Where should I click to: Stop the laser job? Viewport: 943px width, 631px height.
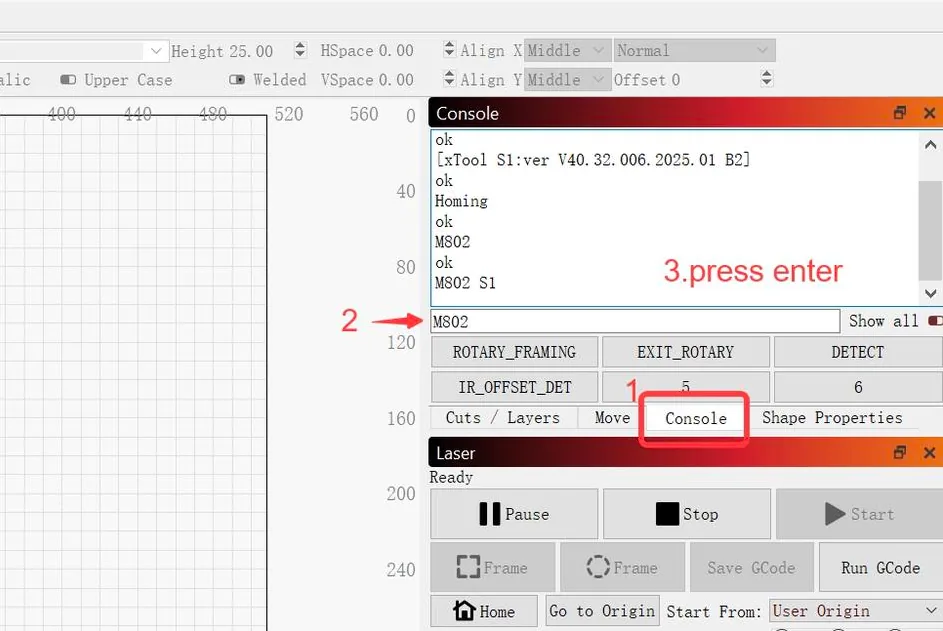(687, 514)
